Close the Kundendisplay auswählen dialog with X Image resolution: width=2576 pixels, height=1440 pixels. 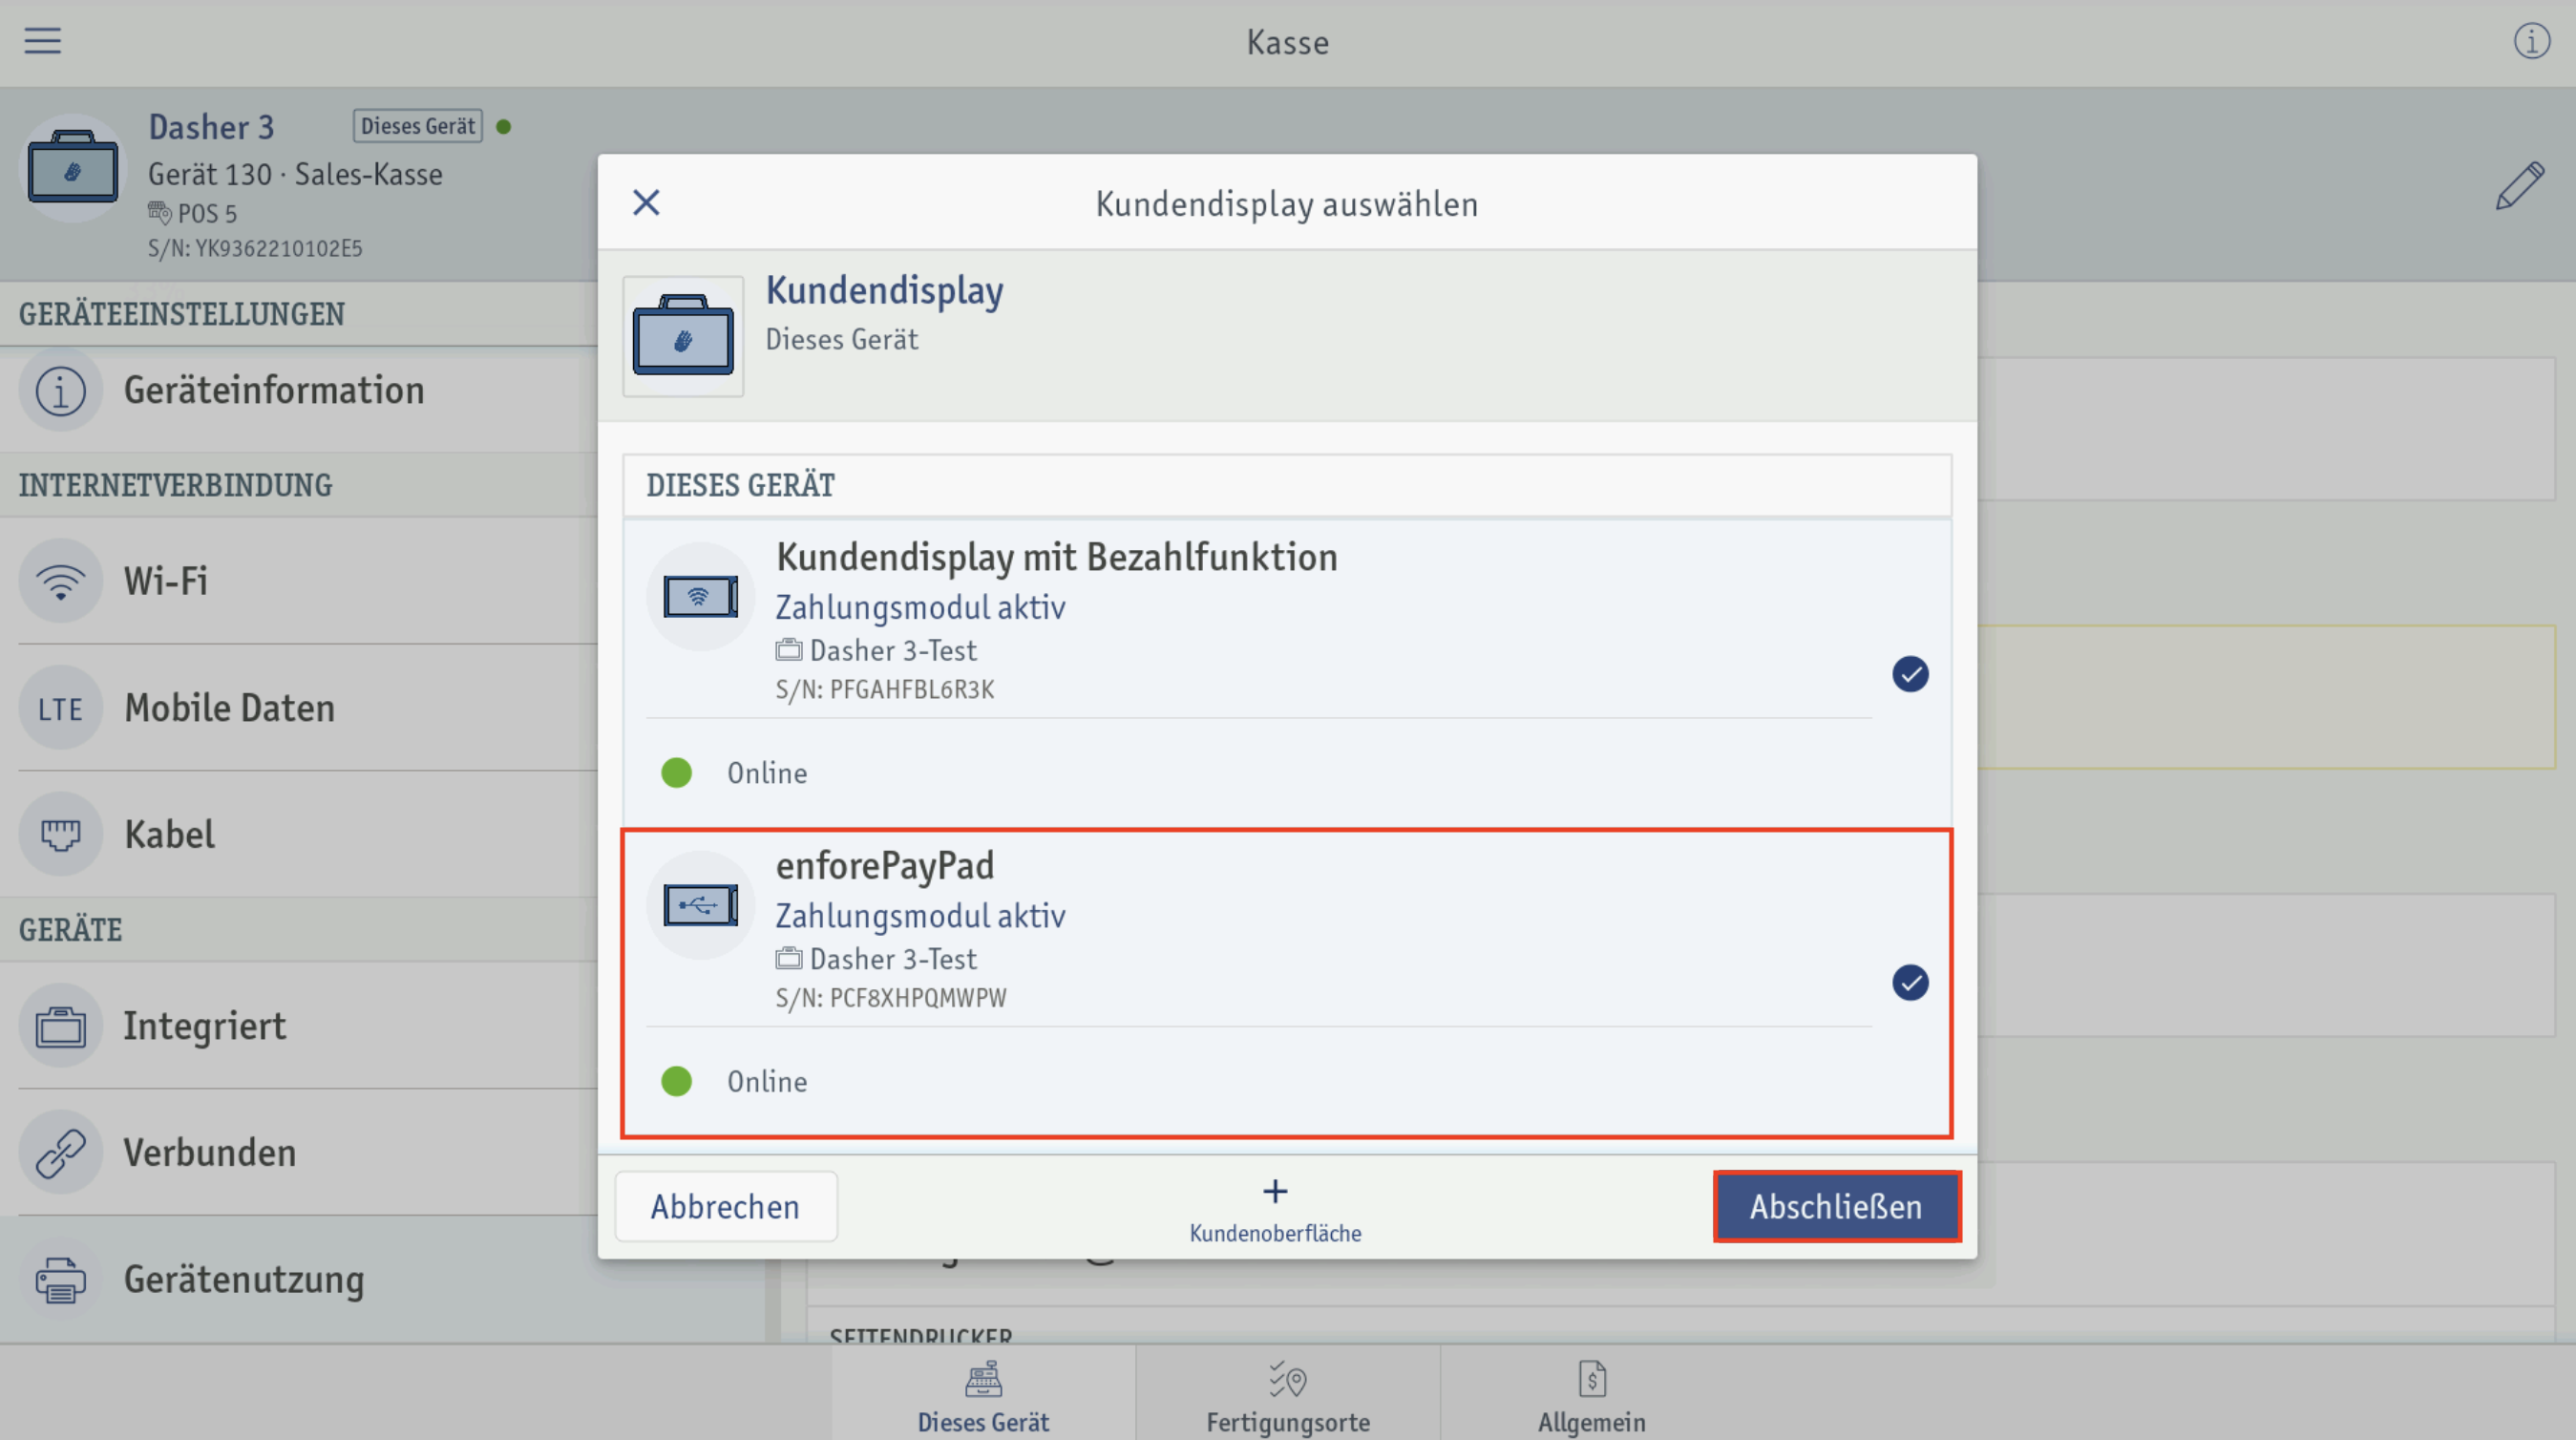pos(646,203)
